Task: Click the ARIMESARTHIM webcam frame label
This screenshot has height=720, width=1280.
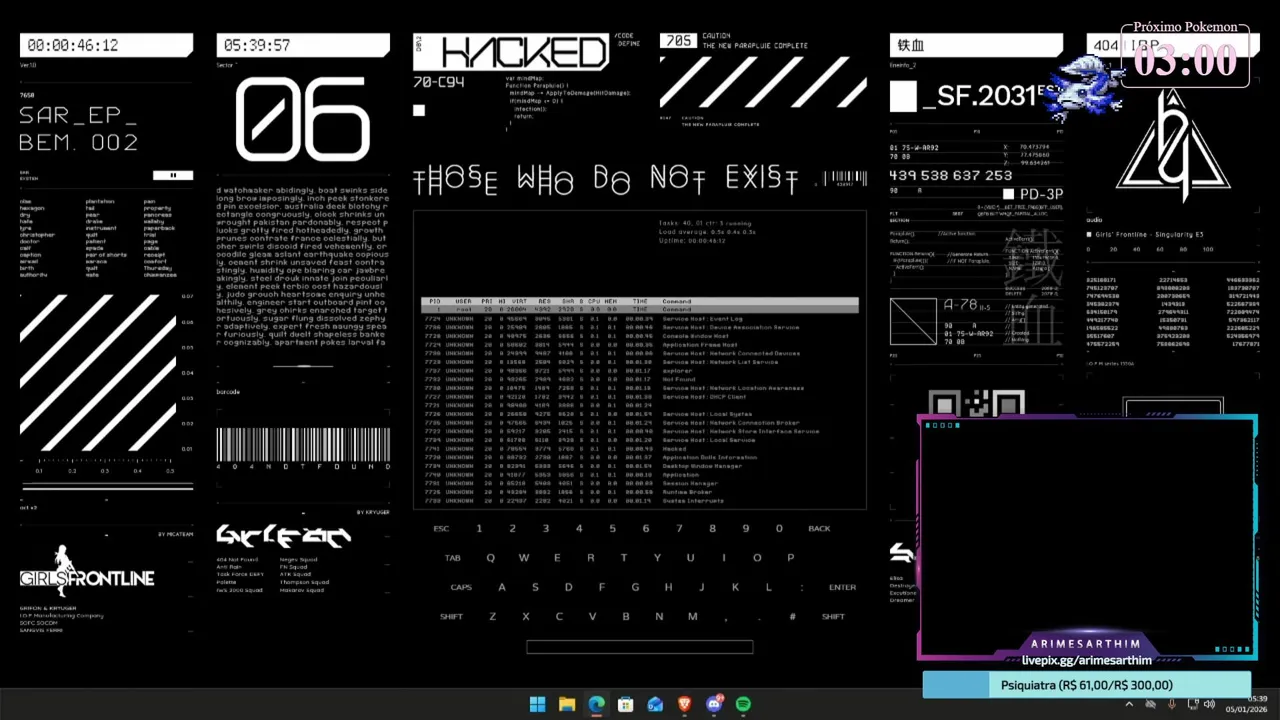Action: (x=1085, y=644)
